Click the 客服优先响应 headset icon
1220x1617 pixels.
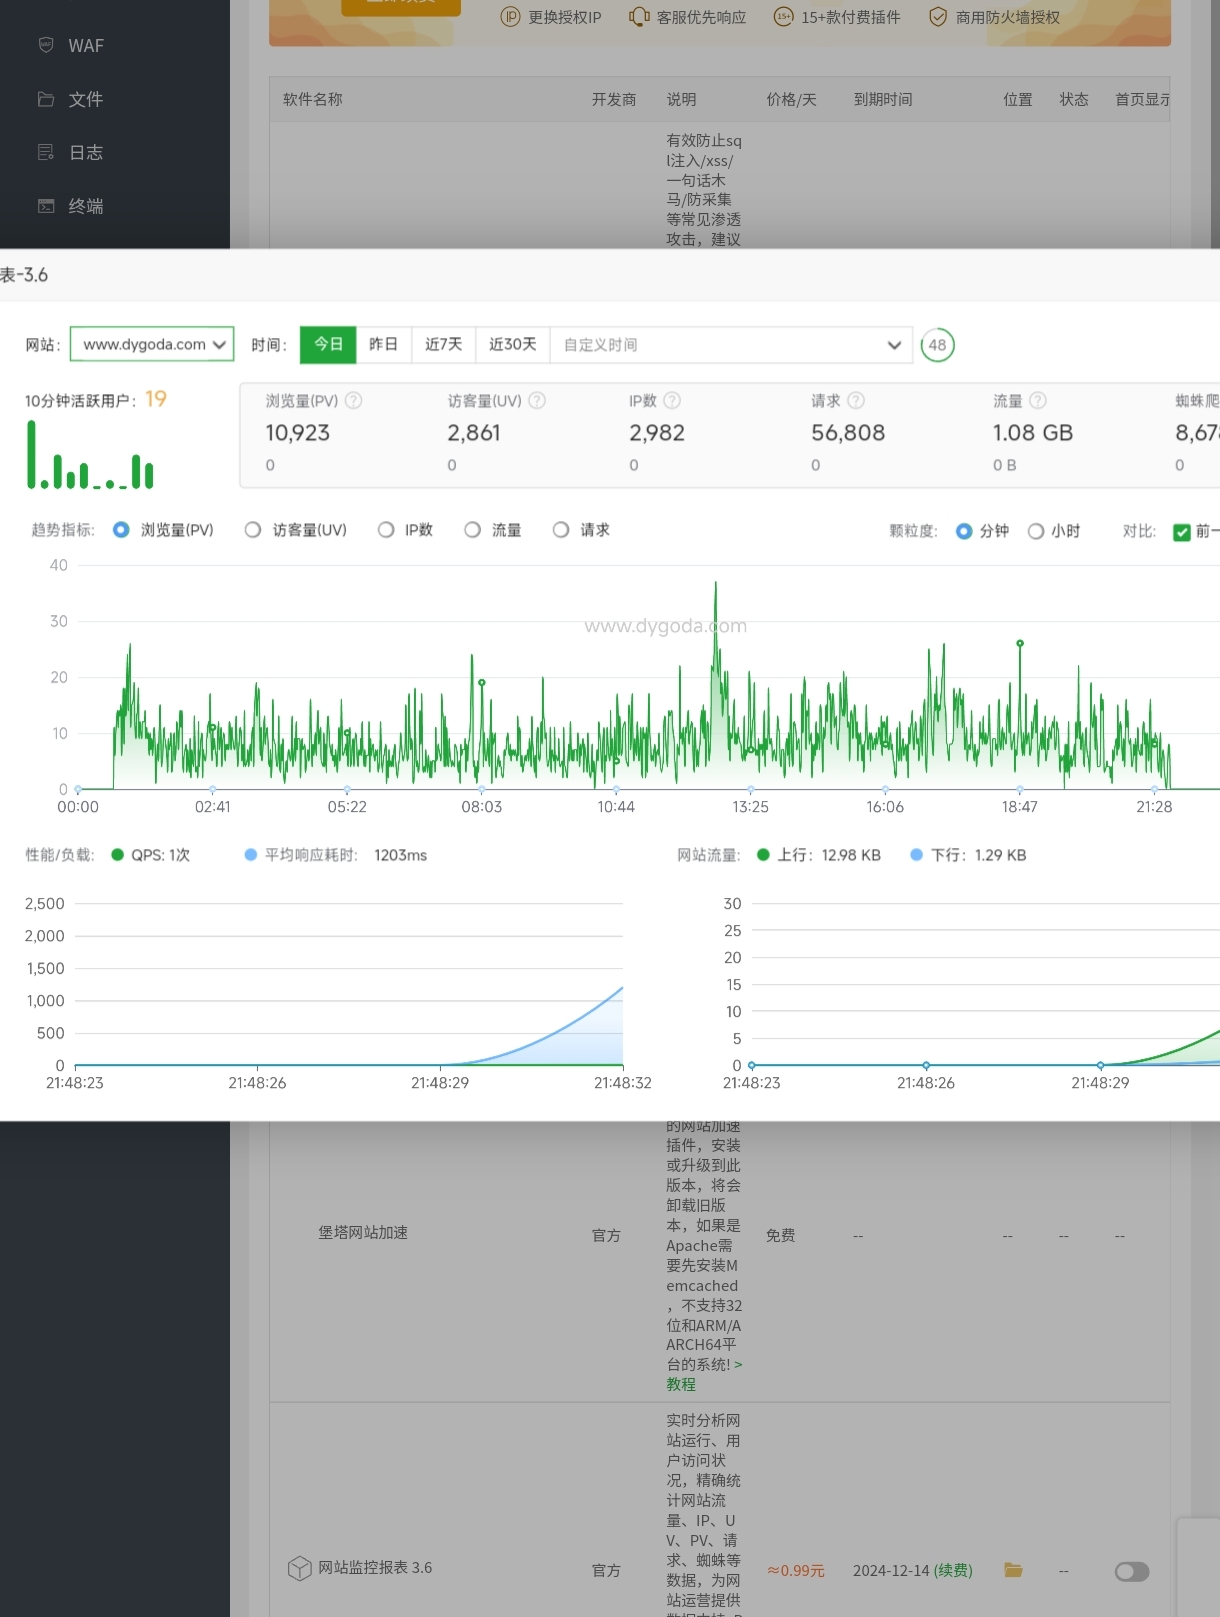pos(639,17)
